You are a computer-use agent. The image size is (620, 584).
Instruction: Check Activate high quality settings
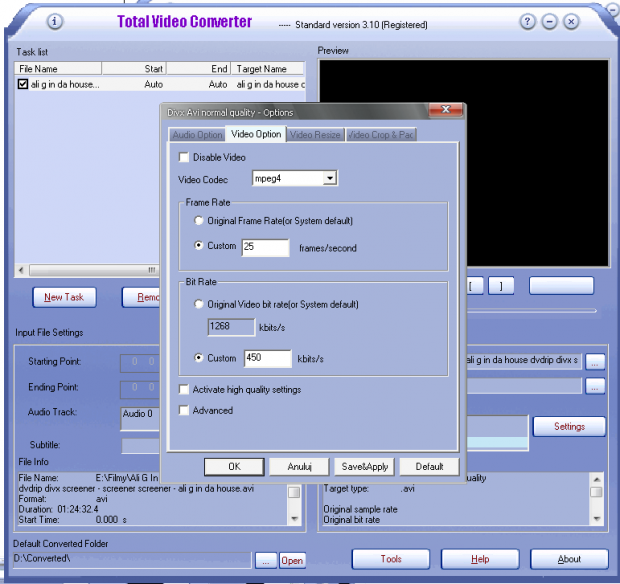[x=183, y=390]
